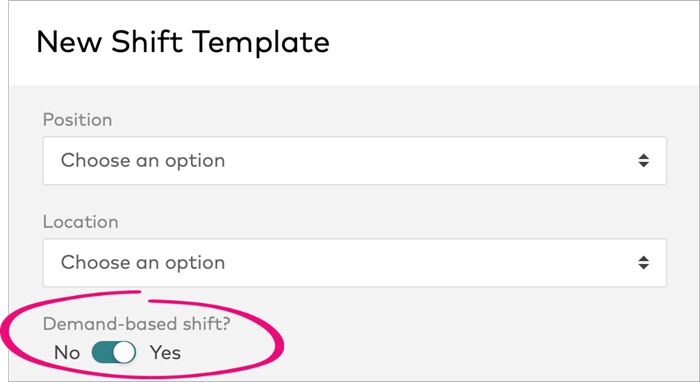
Task: Click the up arrow in Location selector
Action: click(643, 258)
